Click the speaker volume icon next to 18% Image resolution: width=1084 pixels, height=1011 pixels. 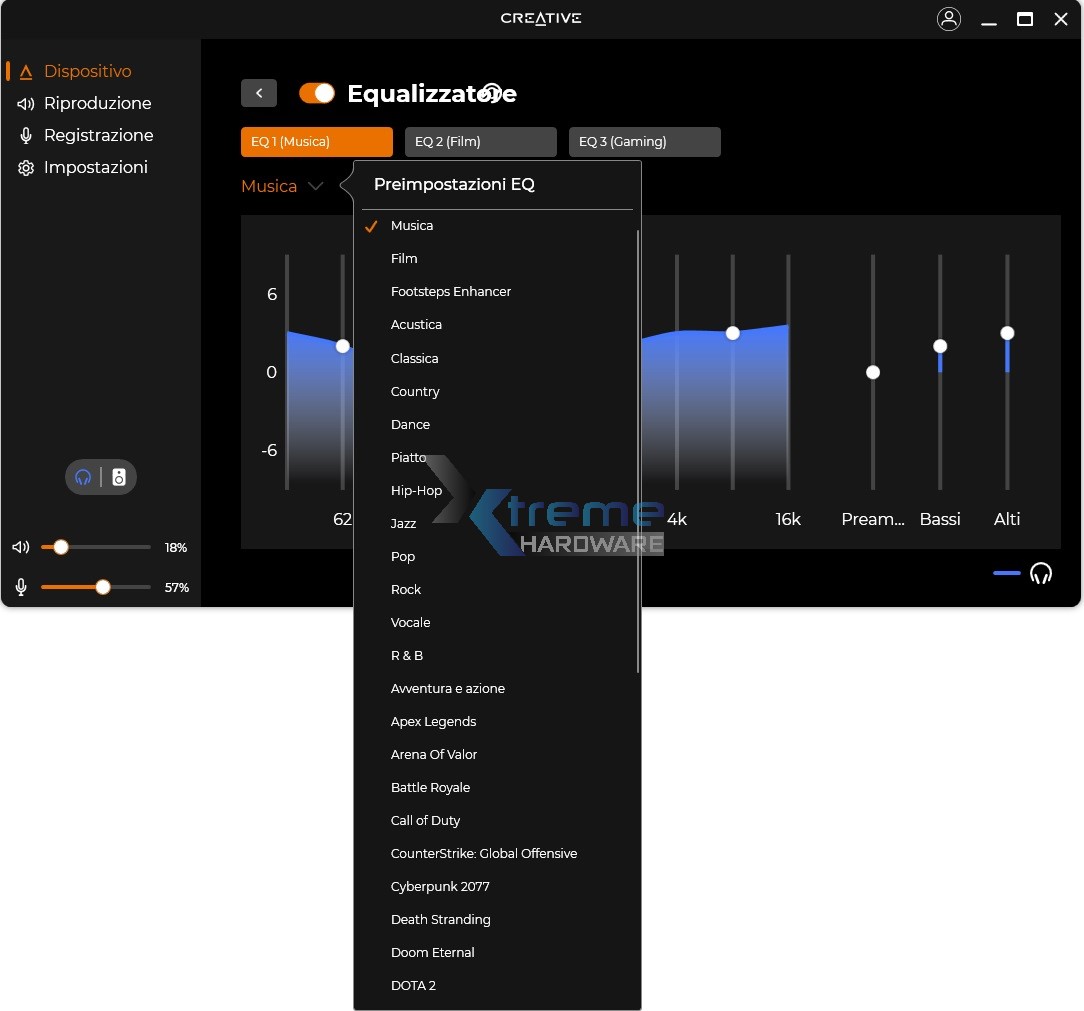click(20, 547)
